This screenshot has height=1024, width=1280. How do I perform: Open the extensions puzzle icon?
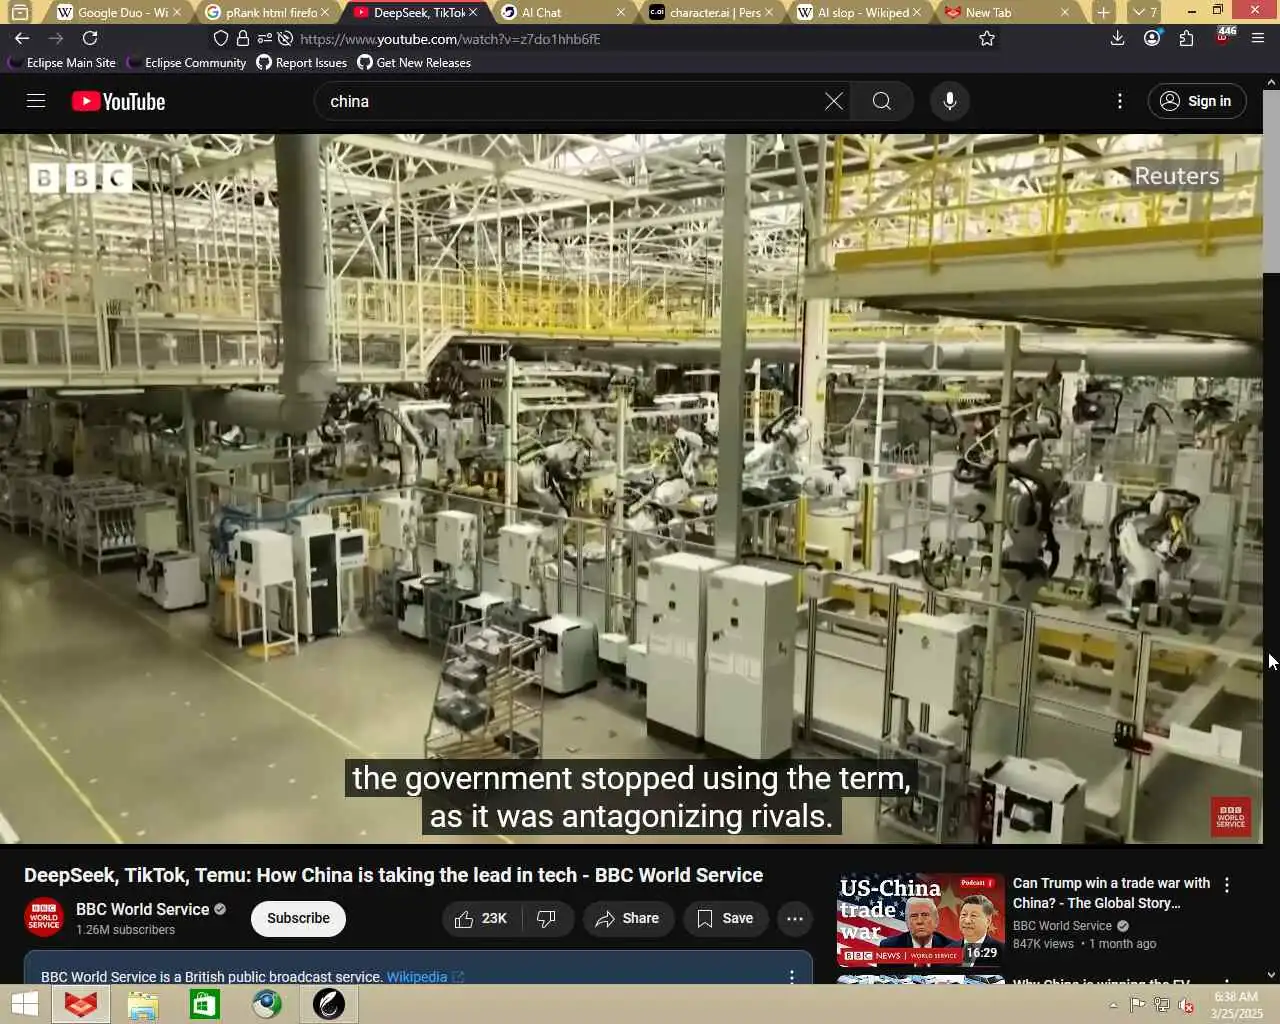(1186, 38)
